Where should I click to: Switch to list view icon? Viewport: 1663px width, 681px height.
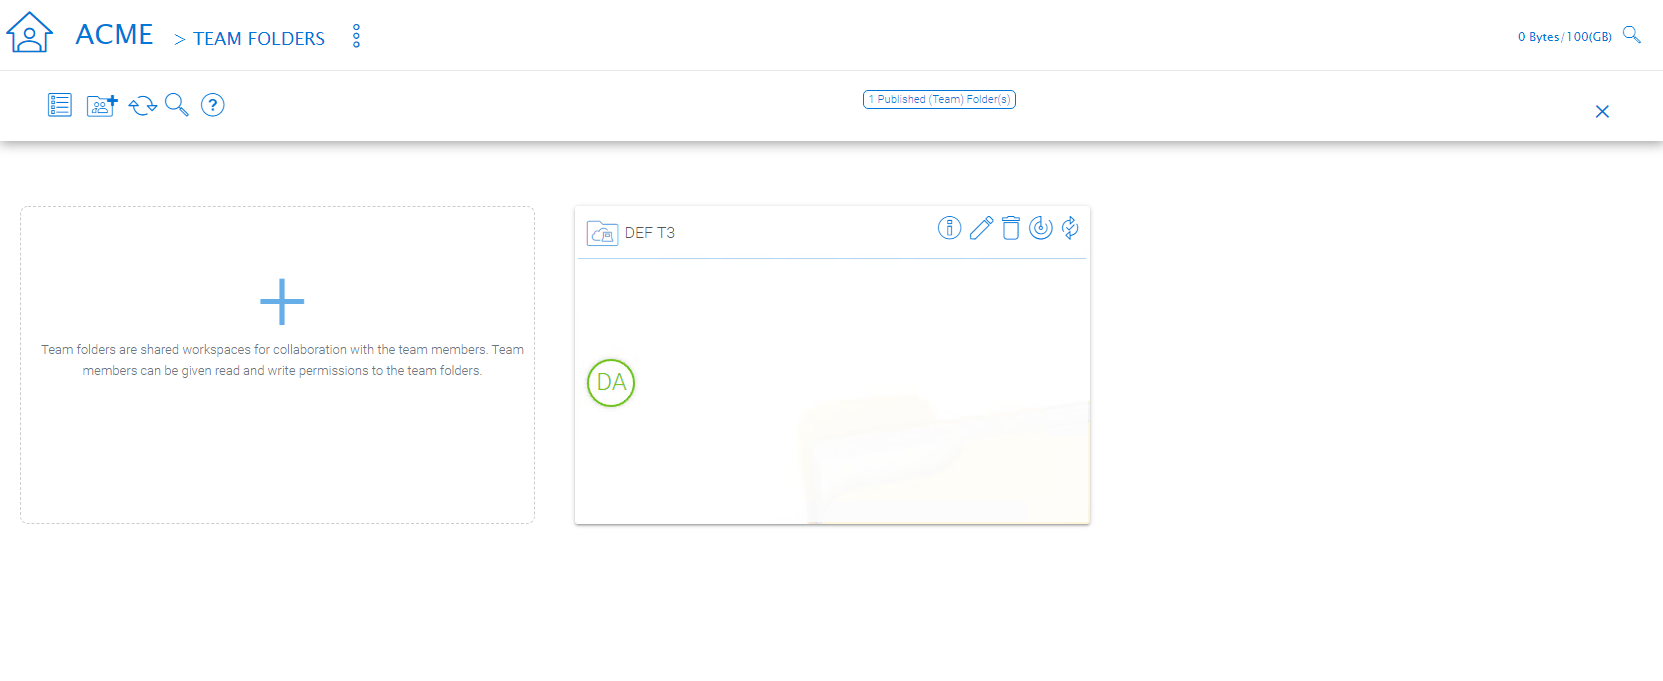point(60,105)
